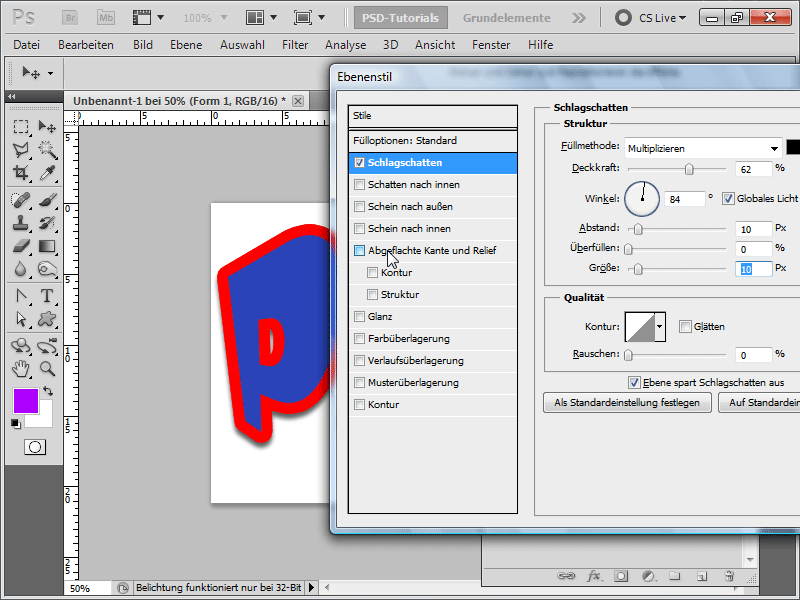
Task: Click the link layers icon
Action: 566,576
